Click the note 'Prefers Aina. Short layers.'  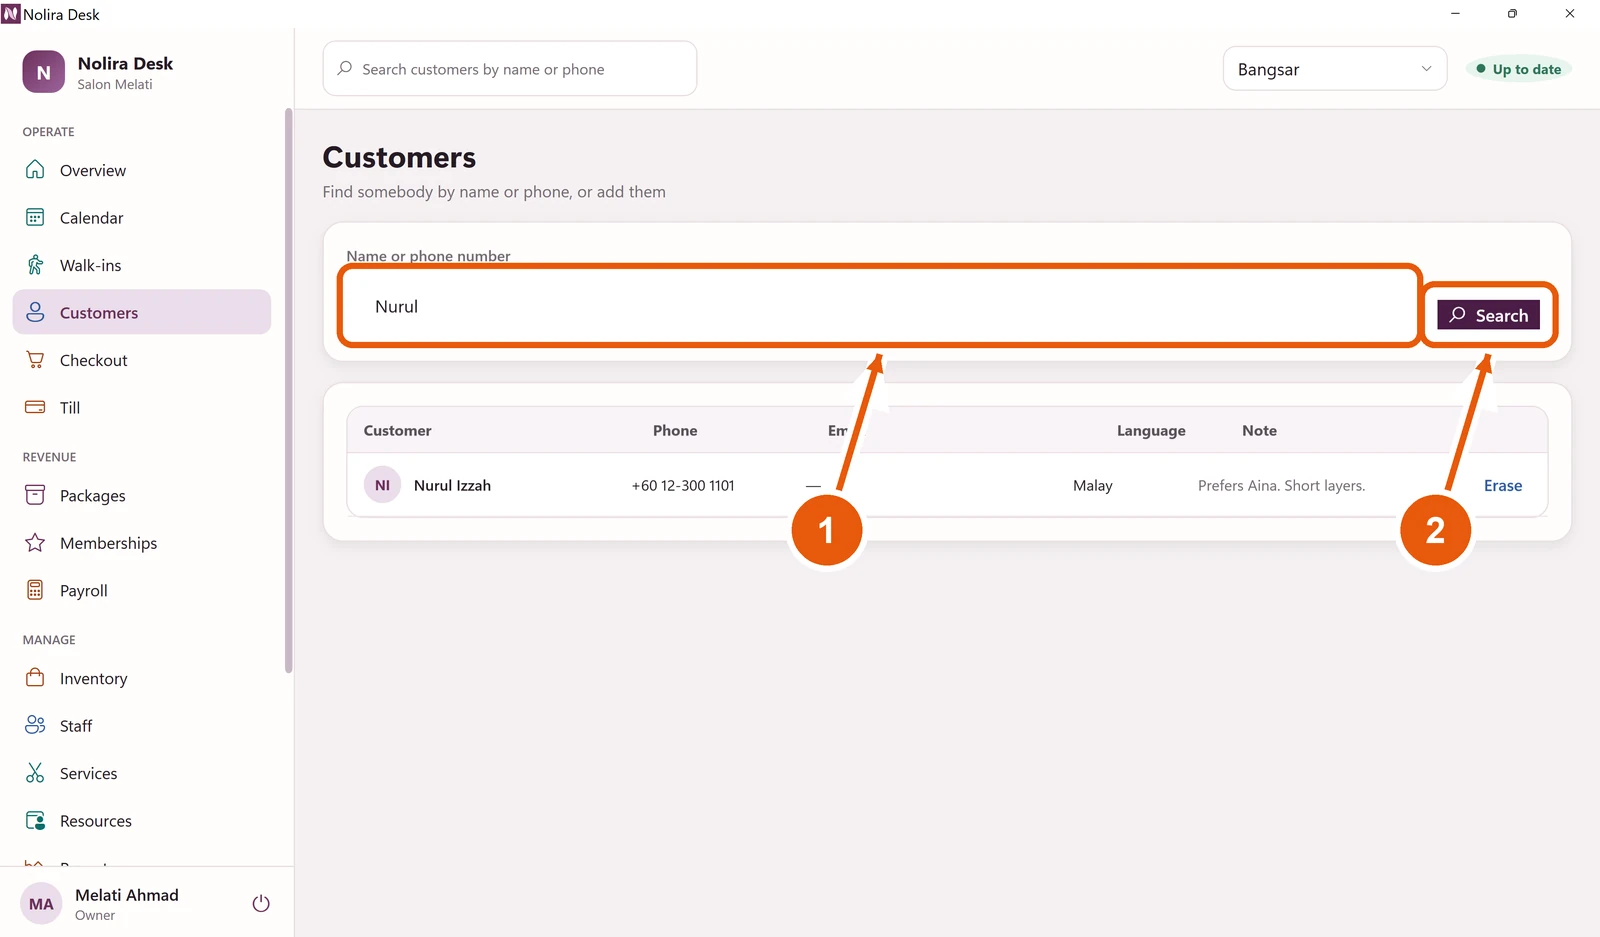[x=1281, y=485]
